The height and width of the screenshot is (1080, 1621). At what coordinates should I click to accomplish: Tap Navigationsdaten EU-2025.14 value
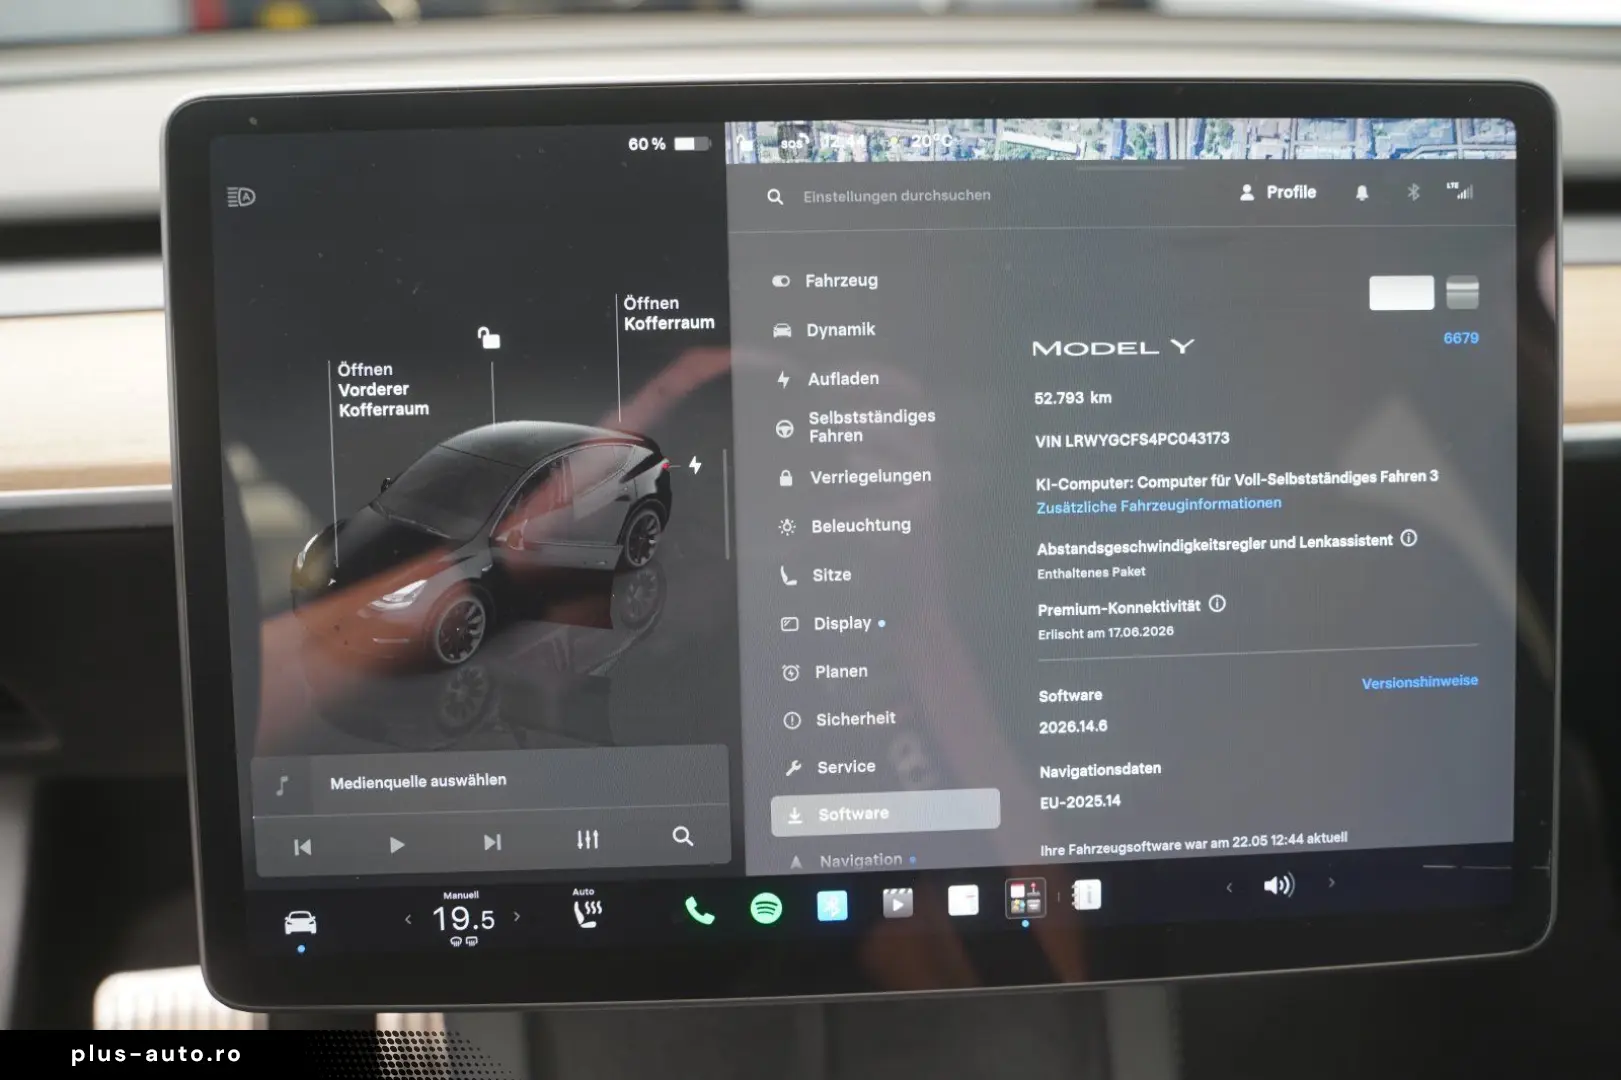tap(1080, 802)
